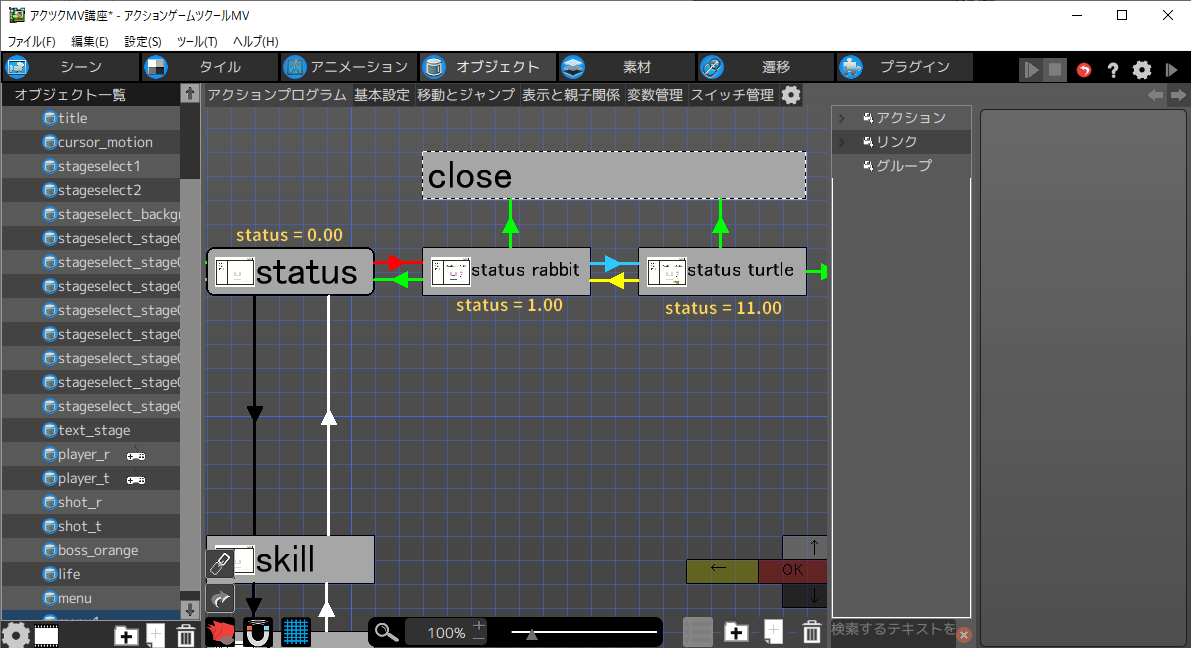Switch to the アニメーション tab
The image size is (1191, 648).
point(347,67)
